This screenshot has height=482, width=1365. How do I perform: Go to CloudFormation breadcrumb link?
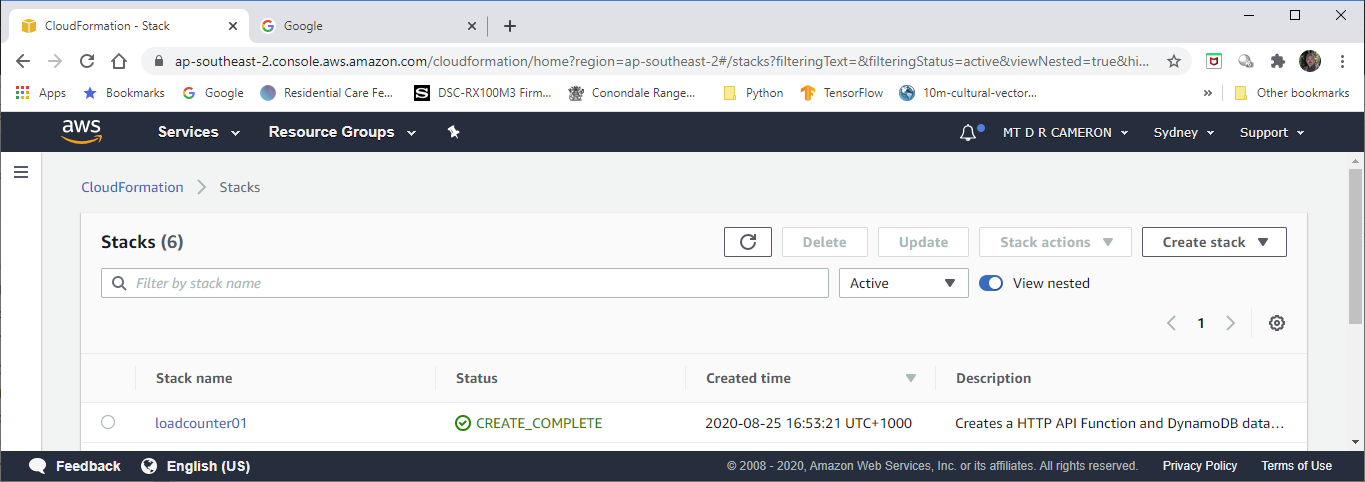132,187
